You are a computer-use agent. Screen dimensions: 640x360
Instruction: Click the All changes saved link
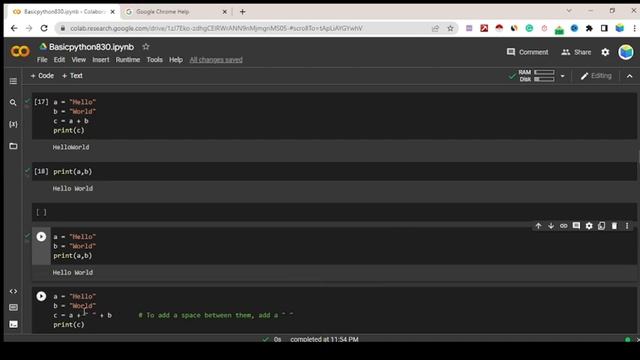tap(216, 60)
